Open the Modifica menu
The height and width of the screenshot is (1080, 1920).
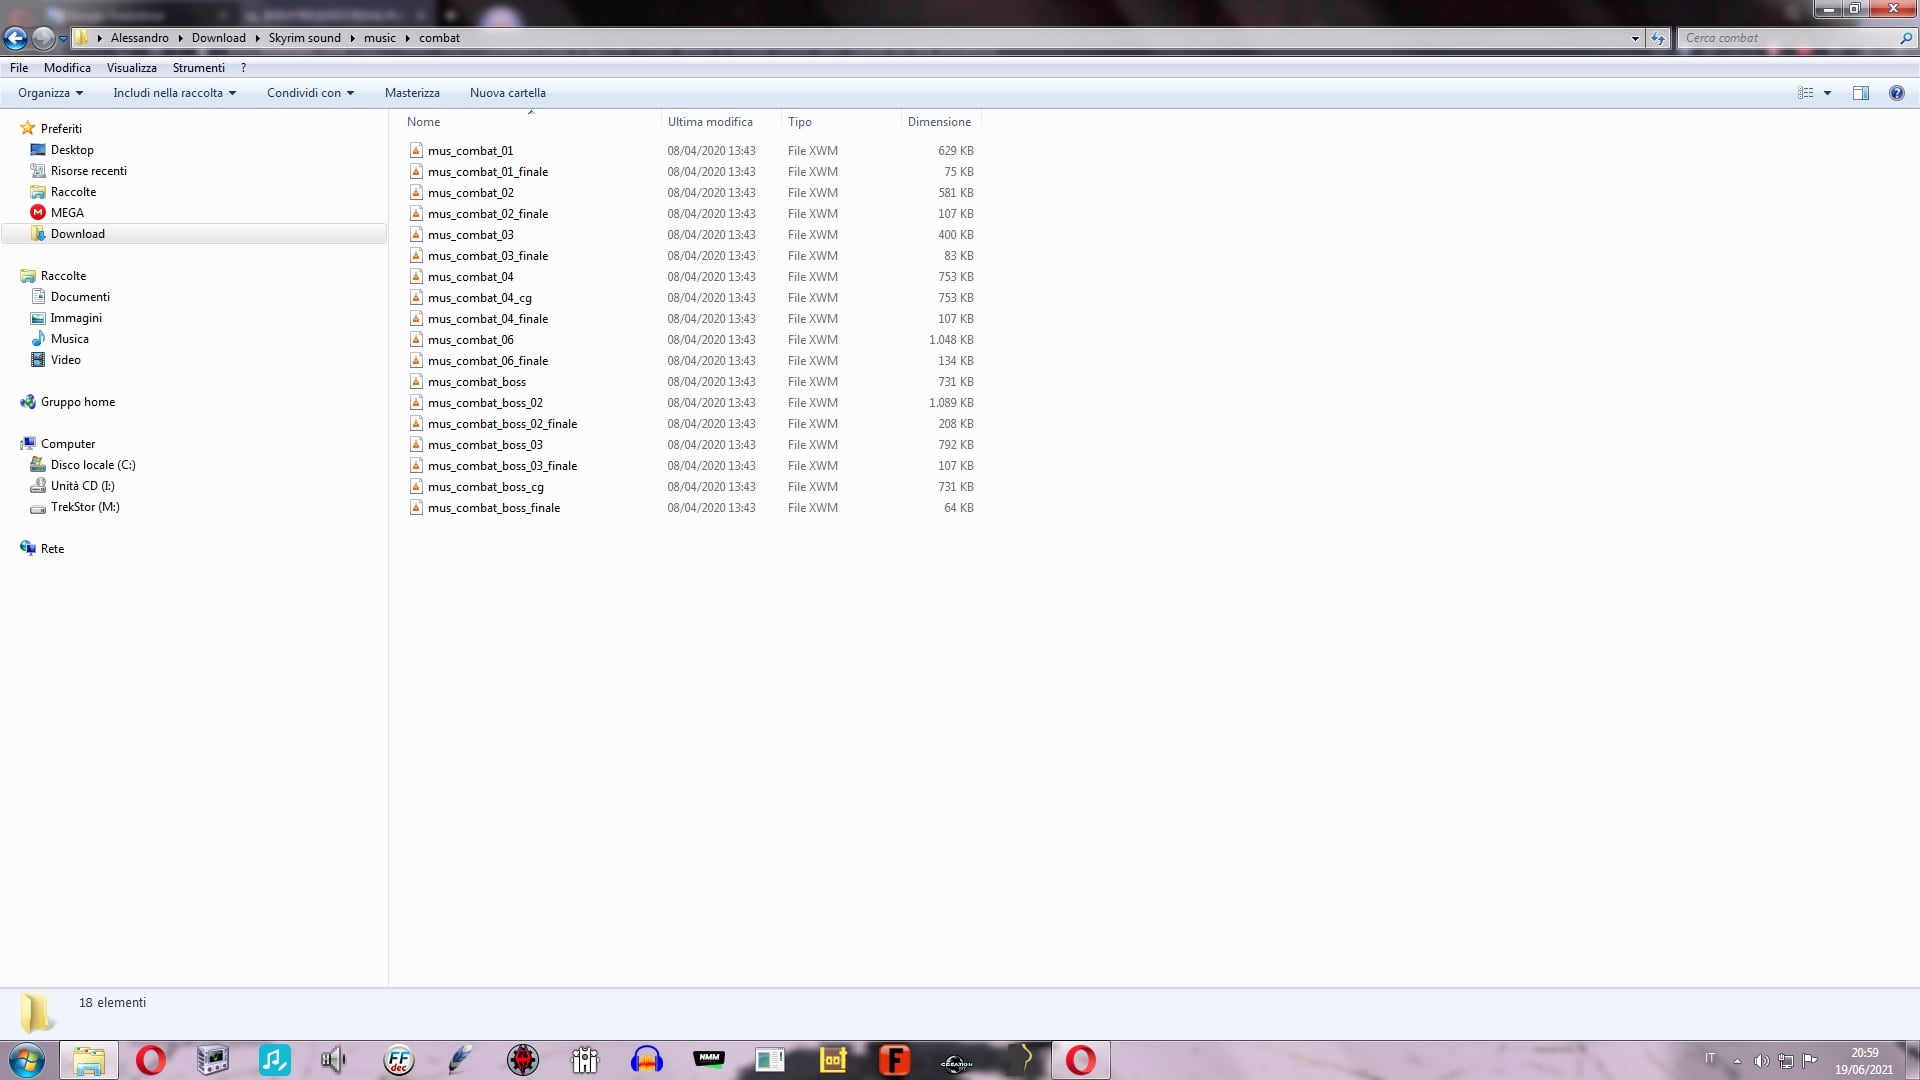[67, 68]
